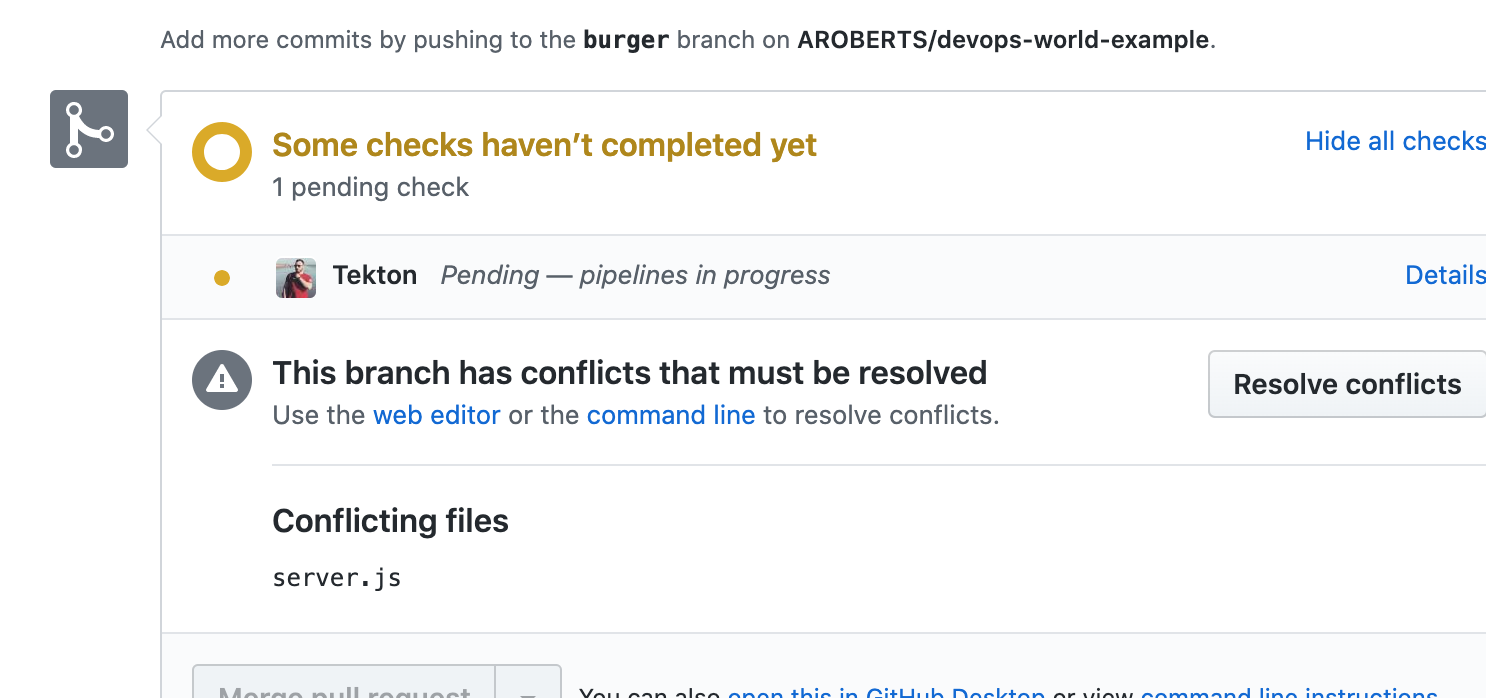The width and height of the screenshot is (1486, 698).
Task: Click the Resolve conflicts button
Action: click(1346, 384)
